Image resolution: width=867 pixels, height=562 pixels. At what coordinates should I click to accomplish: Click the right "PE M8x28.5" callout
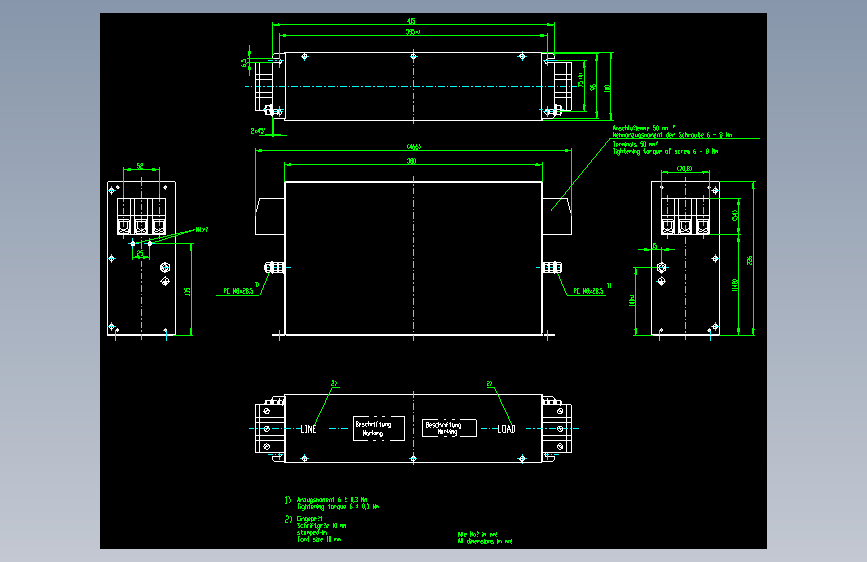pyautogui.click(x=588, y=291)
